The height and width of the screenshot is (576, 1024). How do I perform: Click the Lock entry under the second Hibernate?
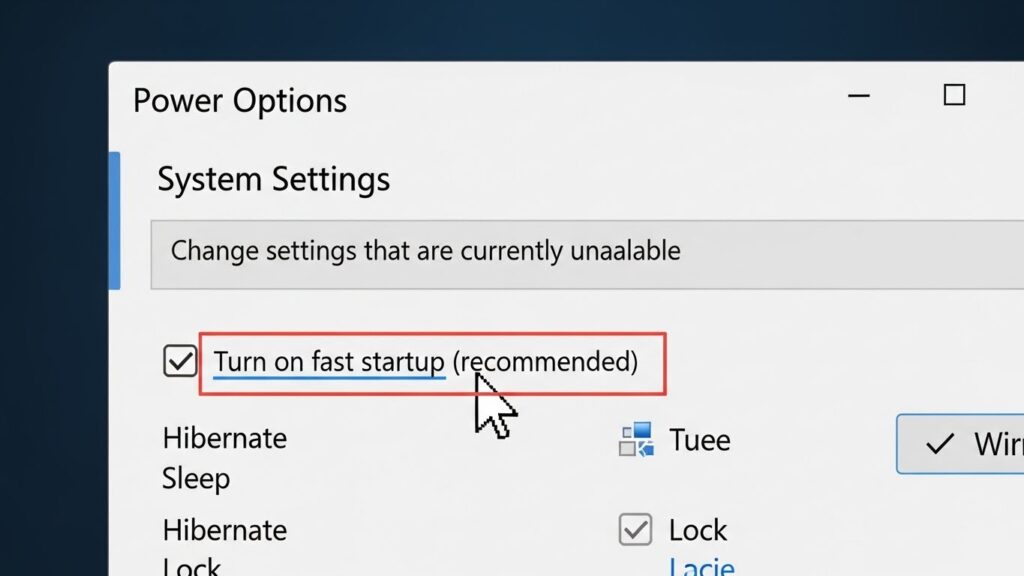191,567
